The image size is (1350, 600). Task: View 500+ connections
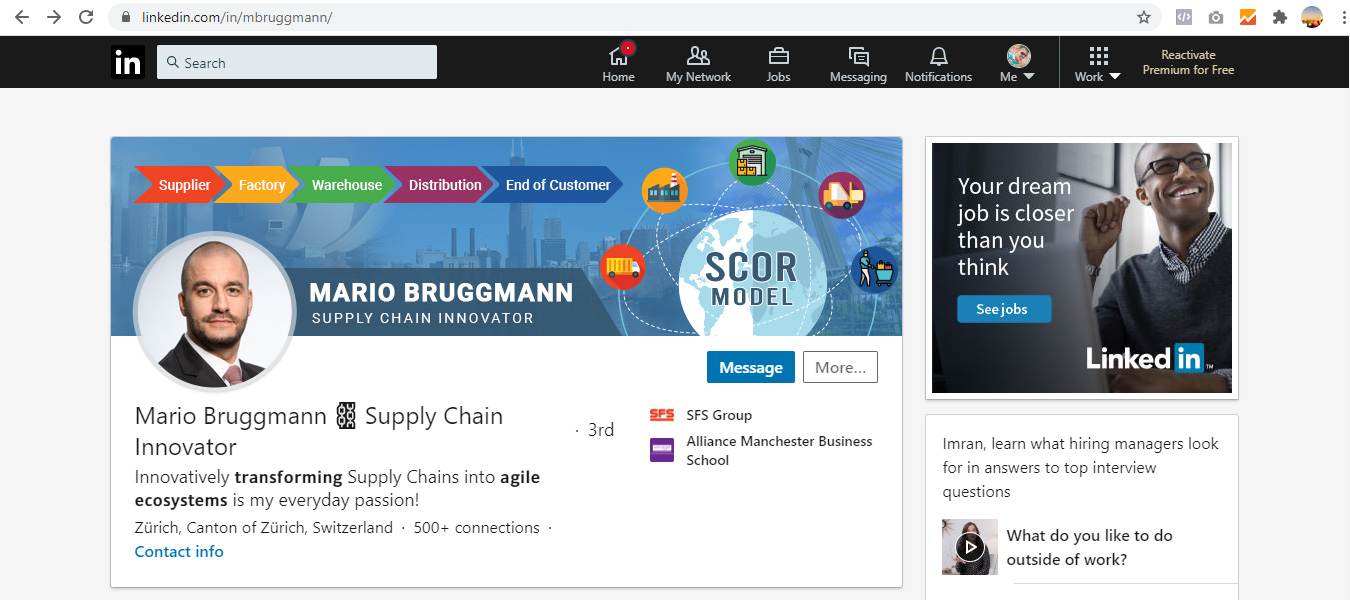click(x=477, y=528)
